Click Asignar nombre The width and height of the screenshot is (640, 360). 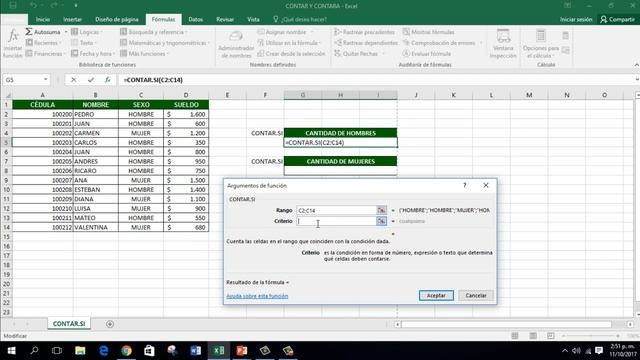coord(285,32)
